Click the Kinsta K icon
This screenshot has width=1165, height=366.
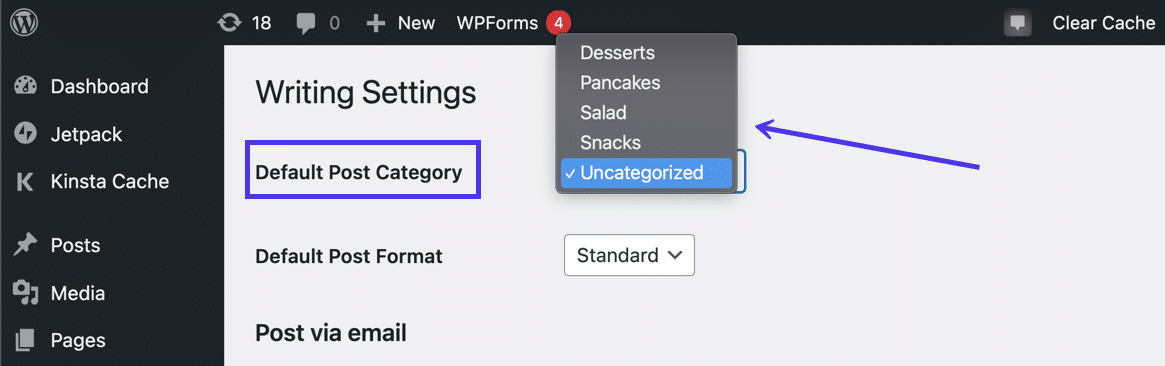[x=25, y=182]
